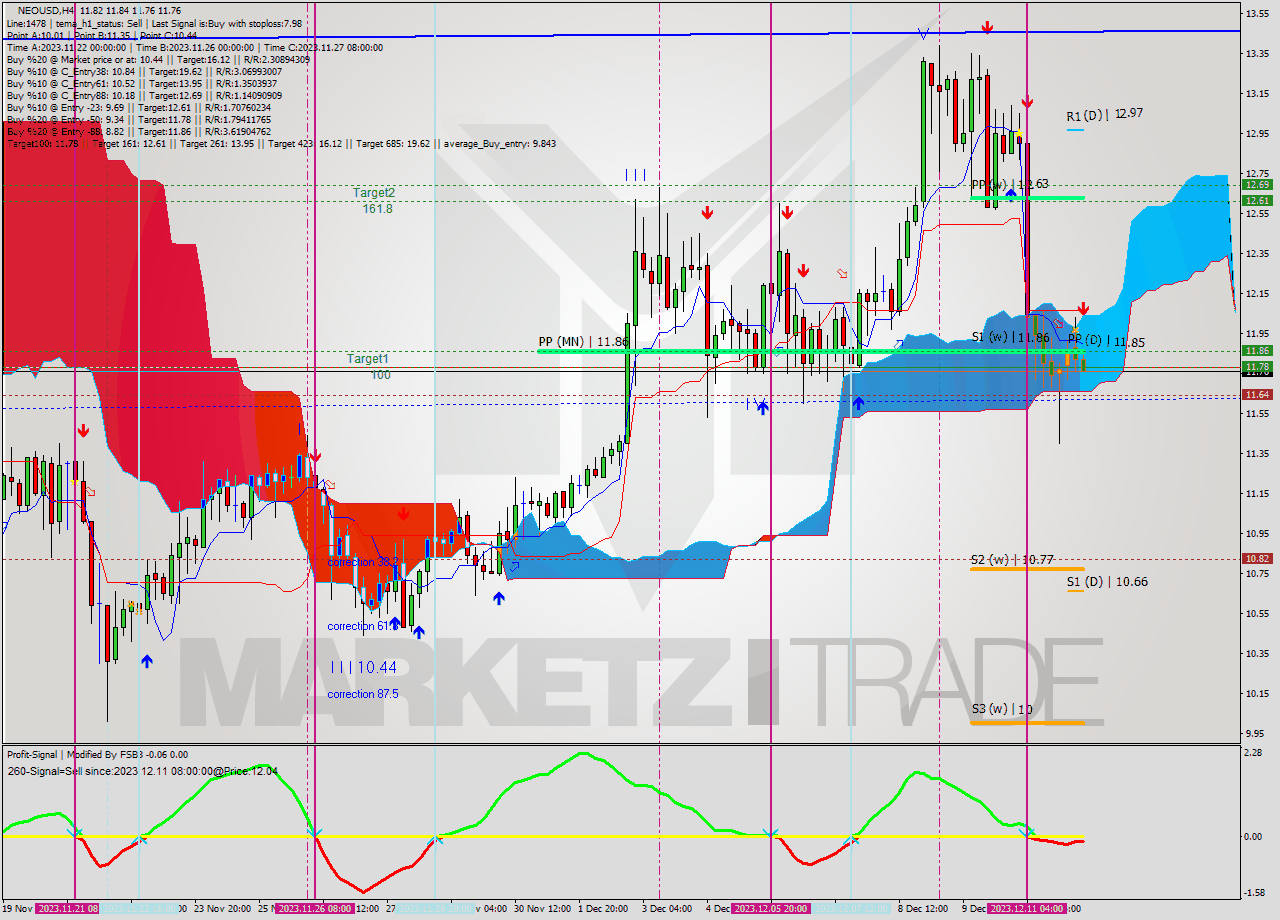Select the 'Target100: 11.78' summary line
The width and height of the screenshot is (1280, 920).
(x=281, y=143)
